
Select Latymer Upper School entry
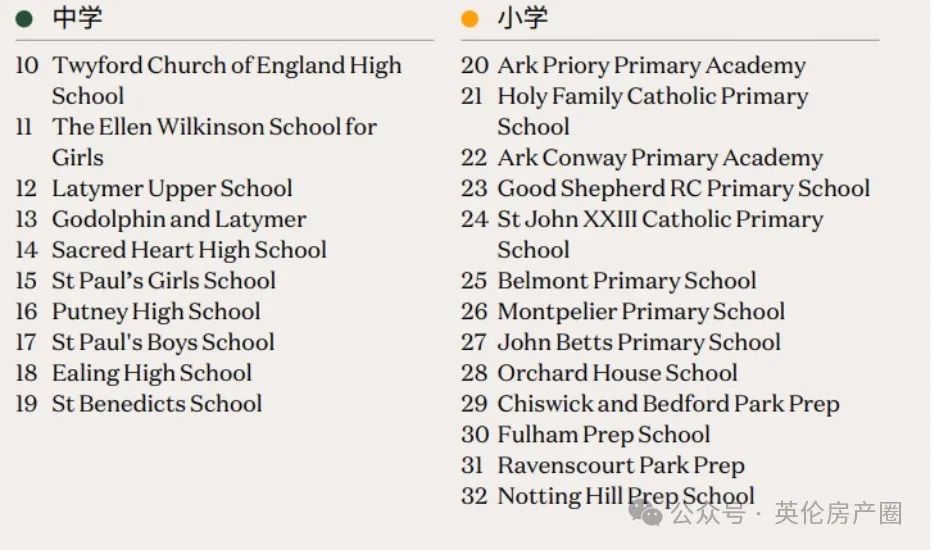click(172, 188)
